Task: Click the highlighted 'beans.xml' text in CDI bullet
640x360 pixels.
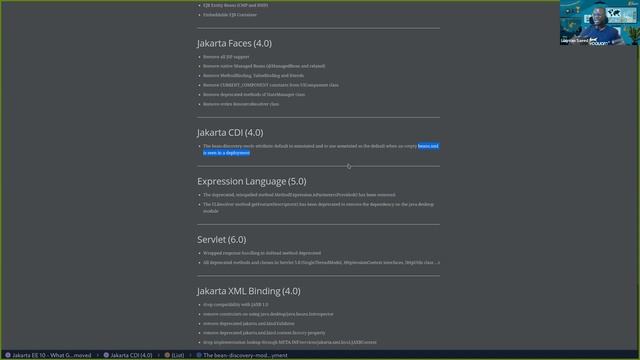Action: click(428, 146)
